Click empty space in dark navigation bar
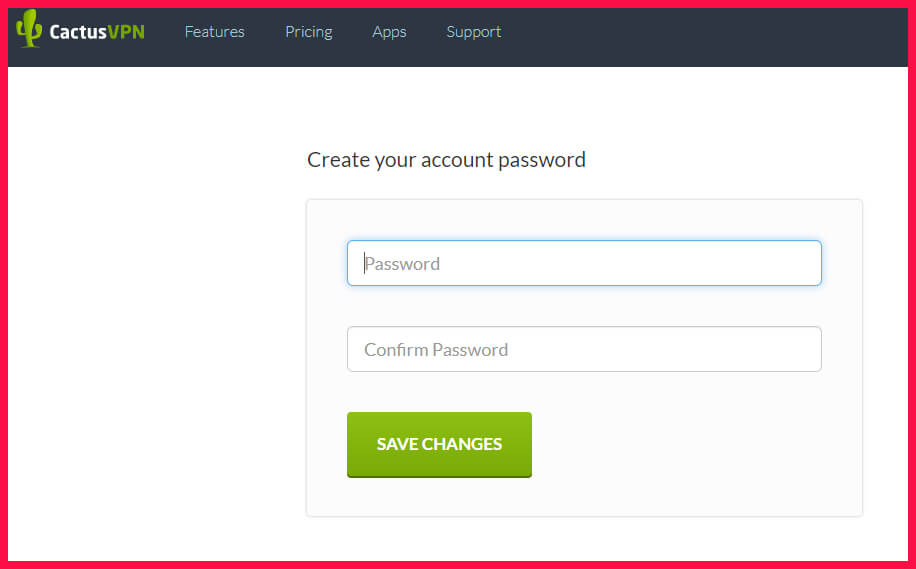The image size is (916, 569). [700, 32]
